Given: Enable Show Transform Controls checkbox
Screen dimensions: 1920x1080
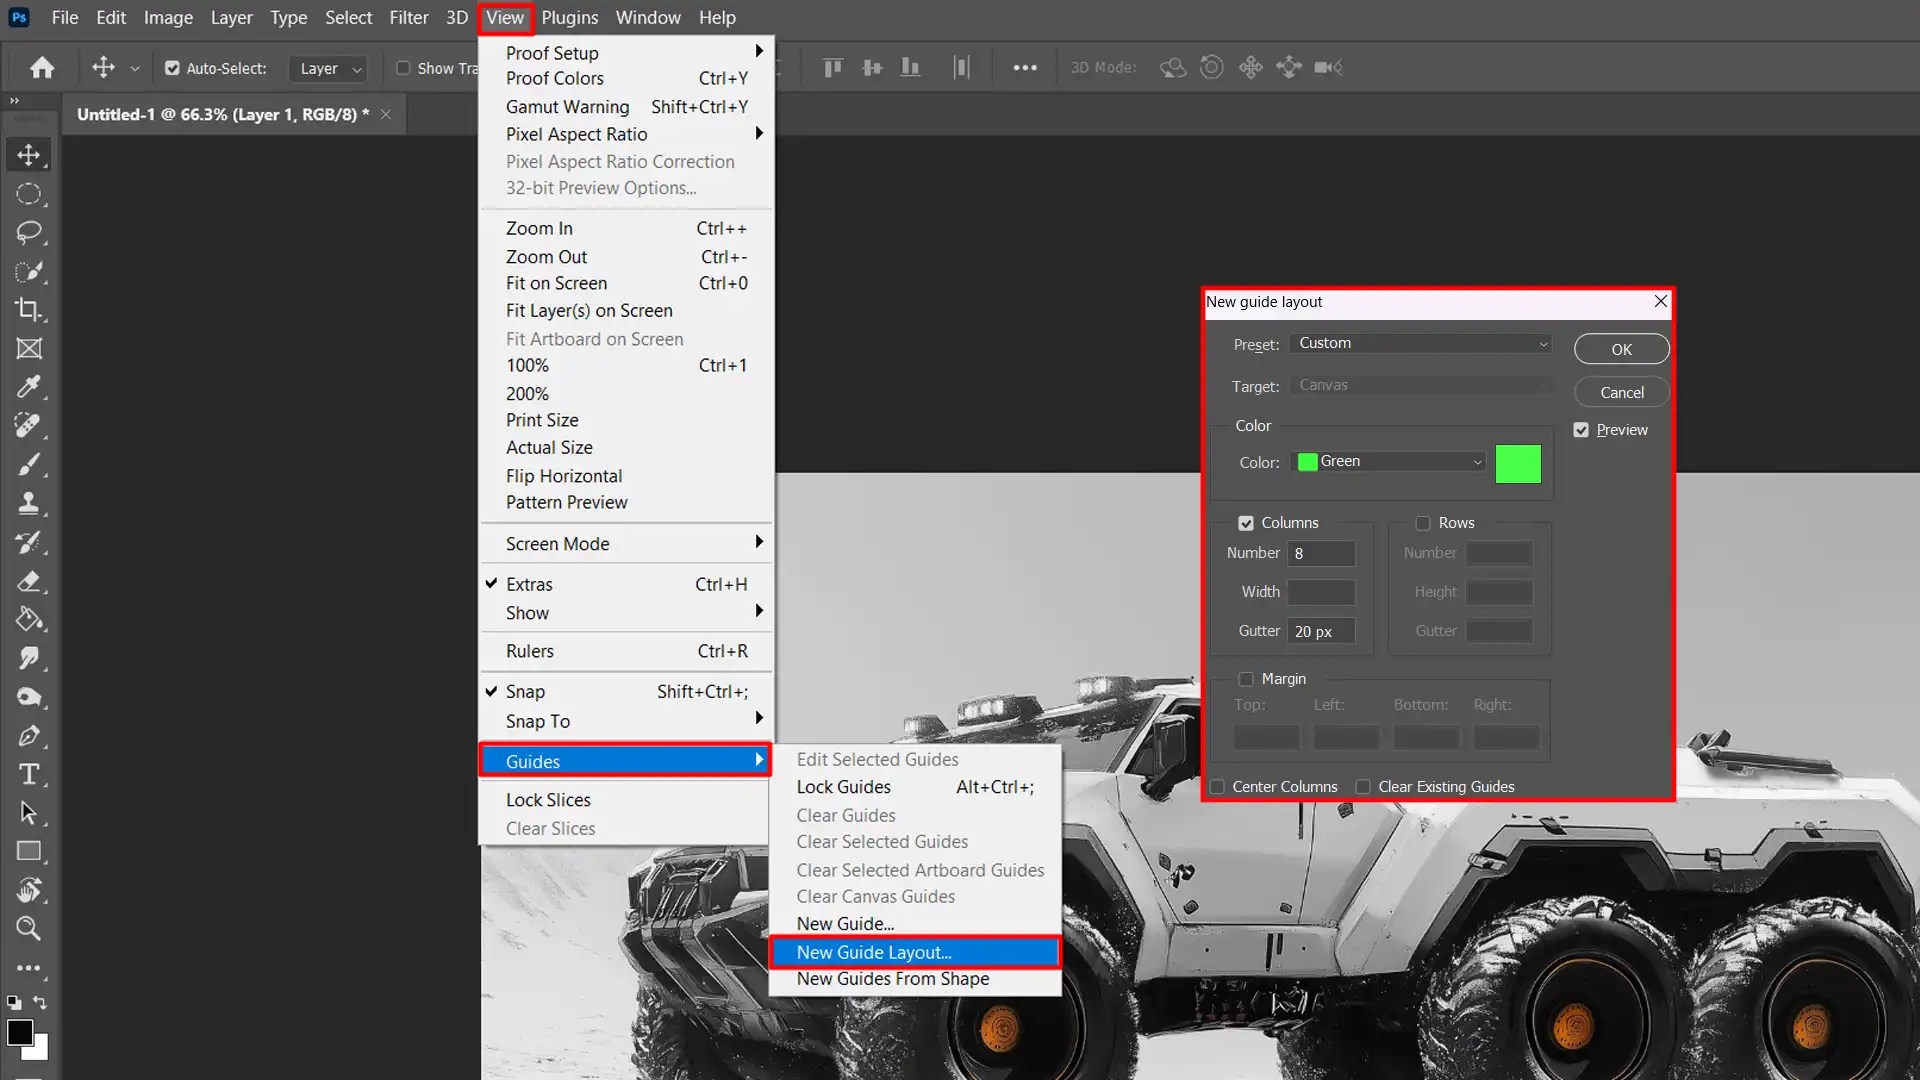Looking at the screenshot, I should (403, 68).
